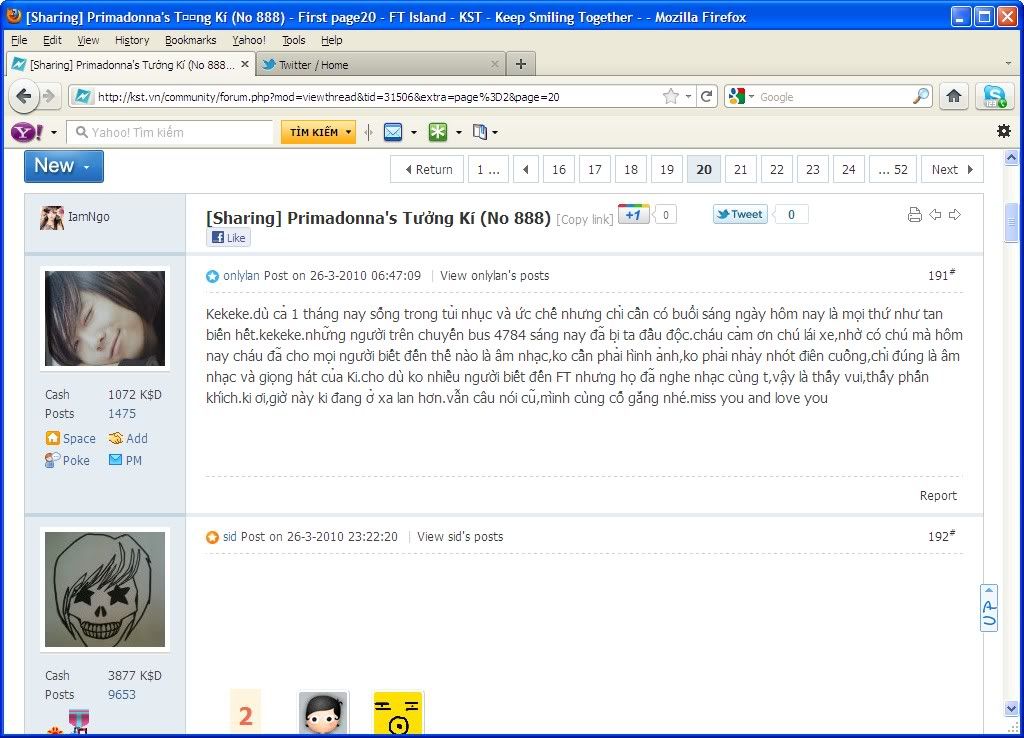
Task: Click onlylan's avatar photo
Action: 104,318
